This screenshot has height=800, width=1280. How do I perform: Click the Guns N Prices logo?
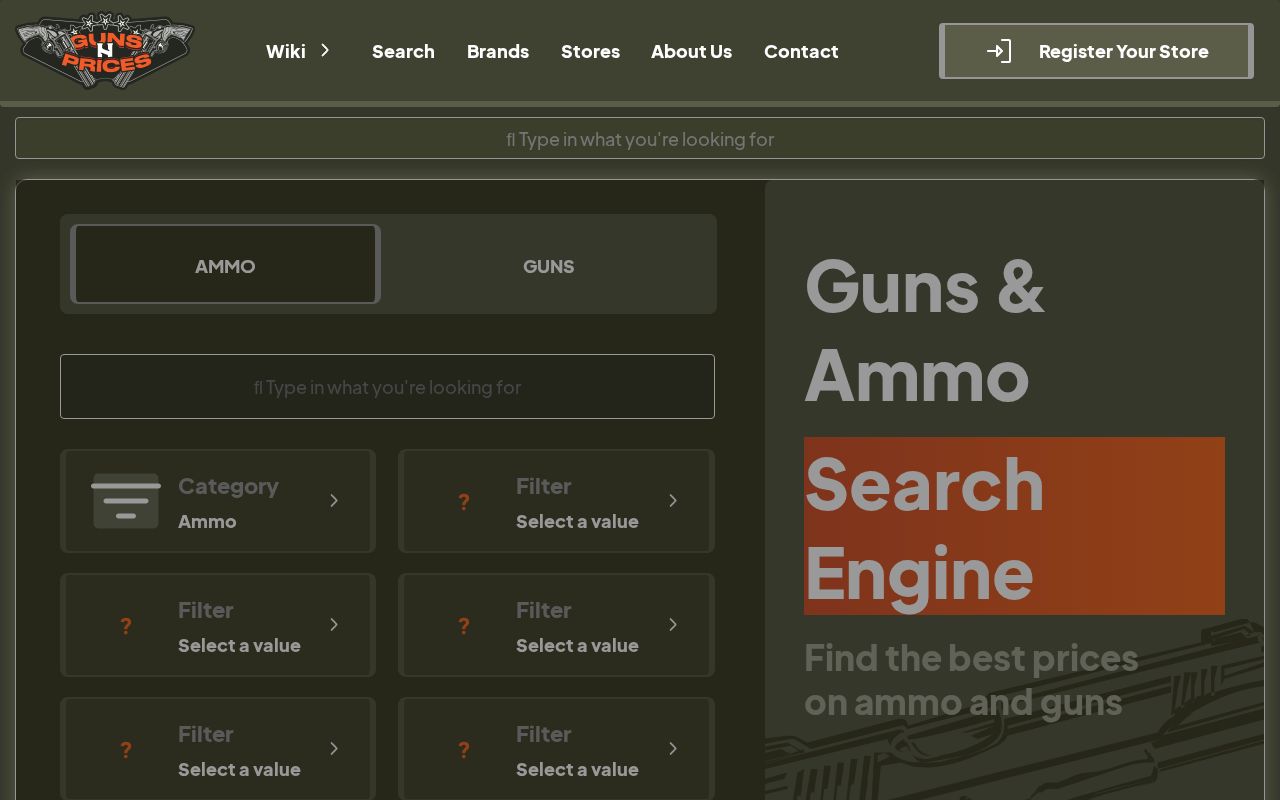tap(105, 50)
